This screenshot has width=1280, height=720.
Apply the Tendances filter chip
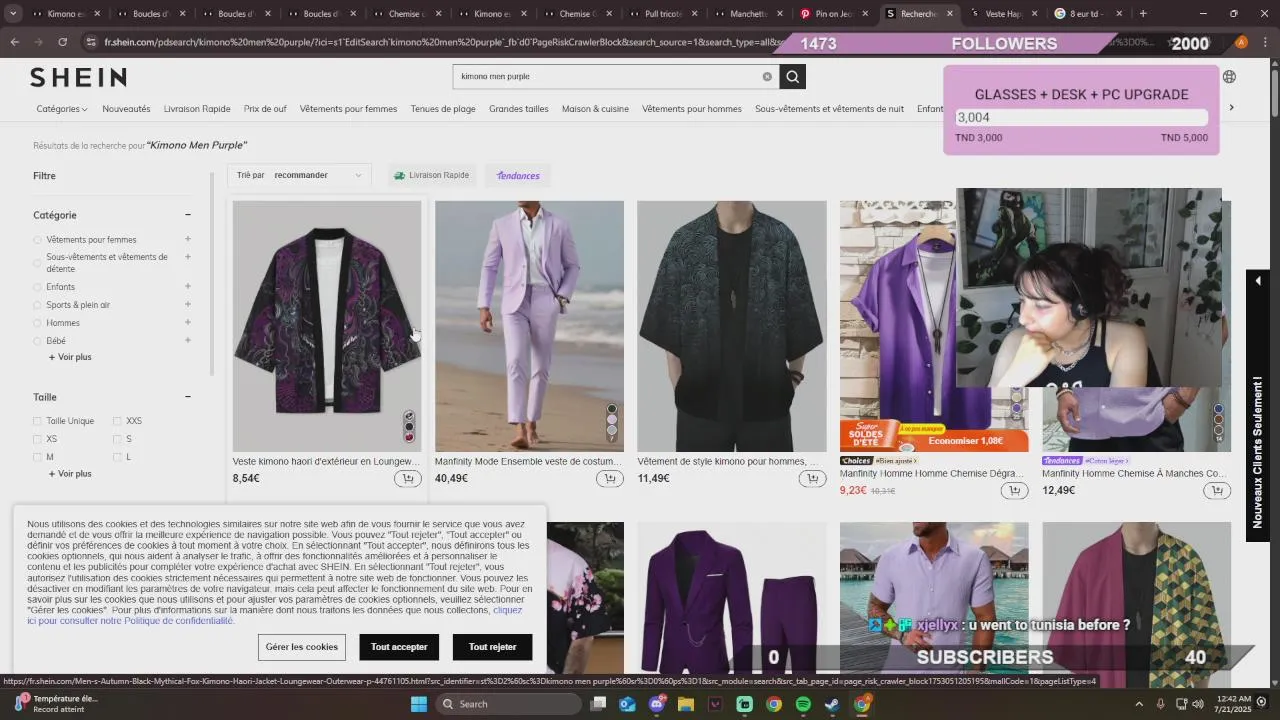(x=518, y=175)
